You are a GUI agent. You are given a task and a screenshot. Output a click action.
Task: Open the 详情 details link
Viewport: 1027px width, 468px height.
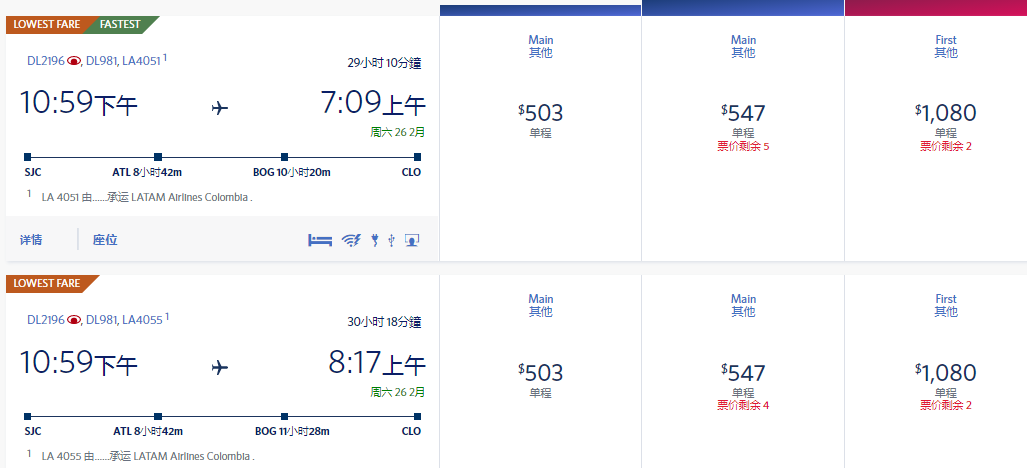(31, 240)
